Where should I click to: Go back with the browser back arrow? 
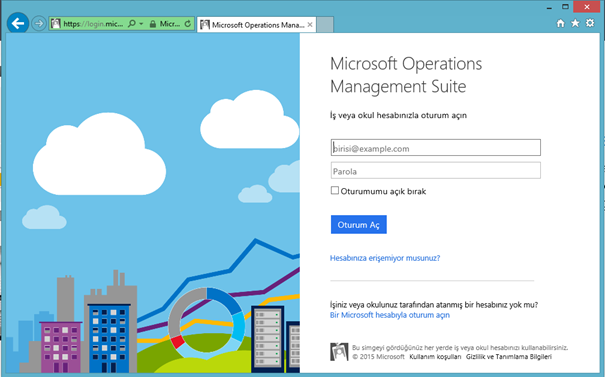pyautogui.click(x=18, y=24)
